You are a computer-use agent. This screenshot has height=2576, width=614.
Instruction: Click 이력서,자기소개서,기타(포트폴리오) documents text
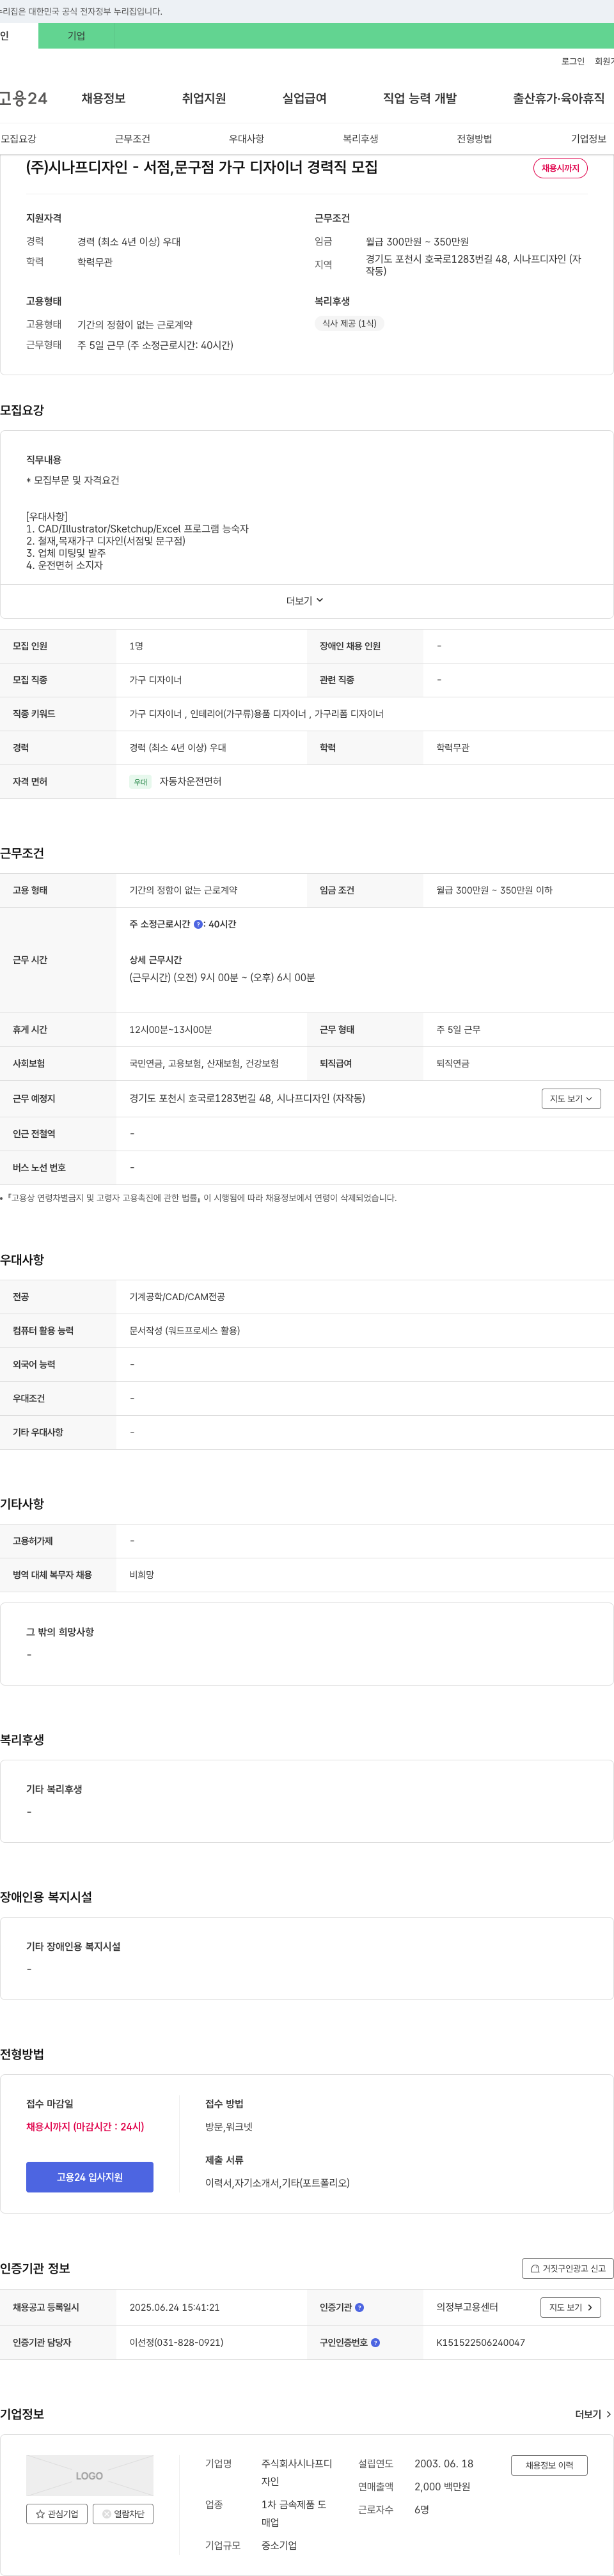point(277,2183)
